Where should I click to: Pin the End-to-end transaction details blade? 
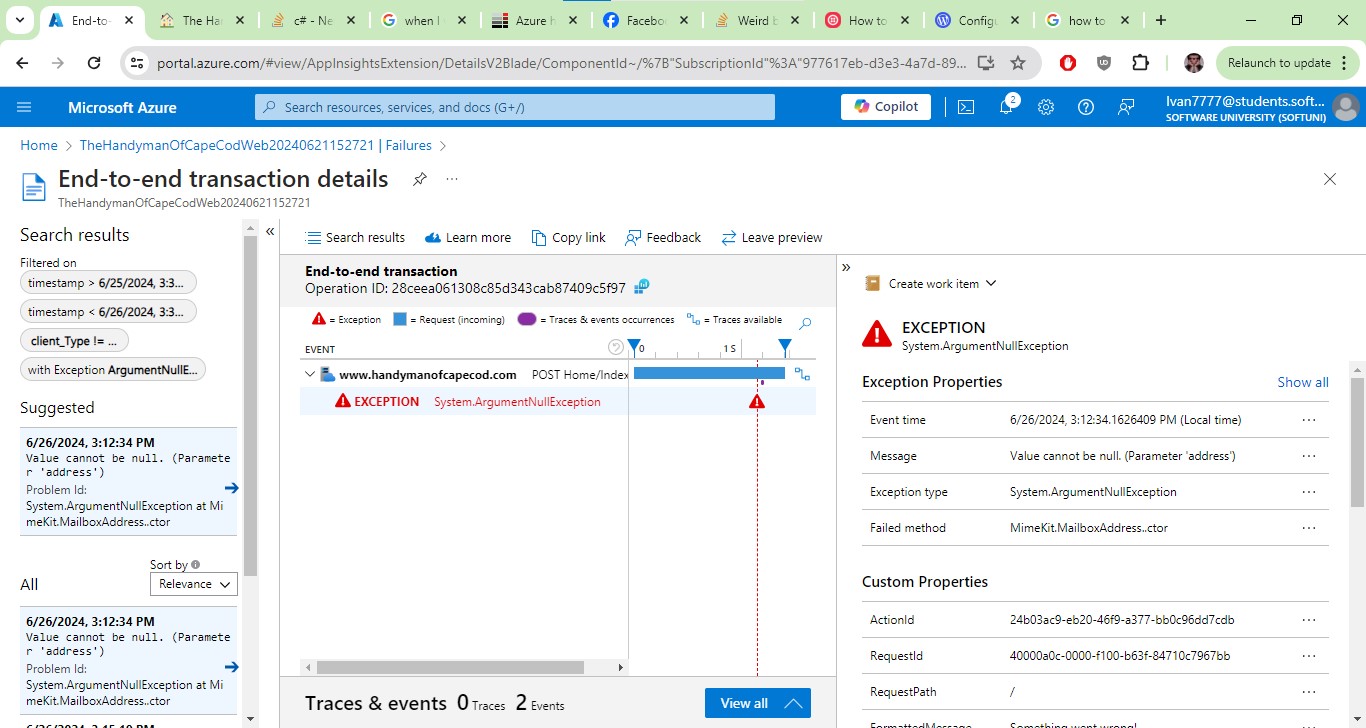pos(420,179)
